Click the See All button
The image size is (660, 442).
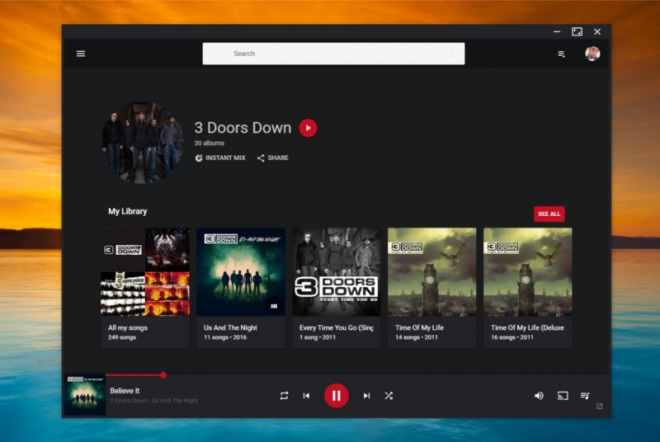coord(549,214)
